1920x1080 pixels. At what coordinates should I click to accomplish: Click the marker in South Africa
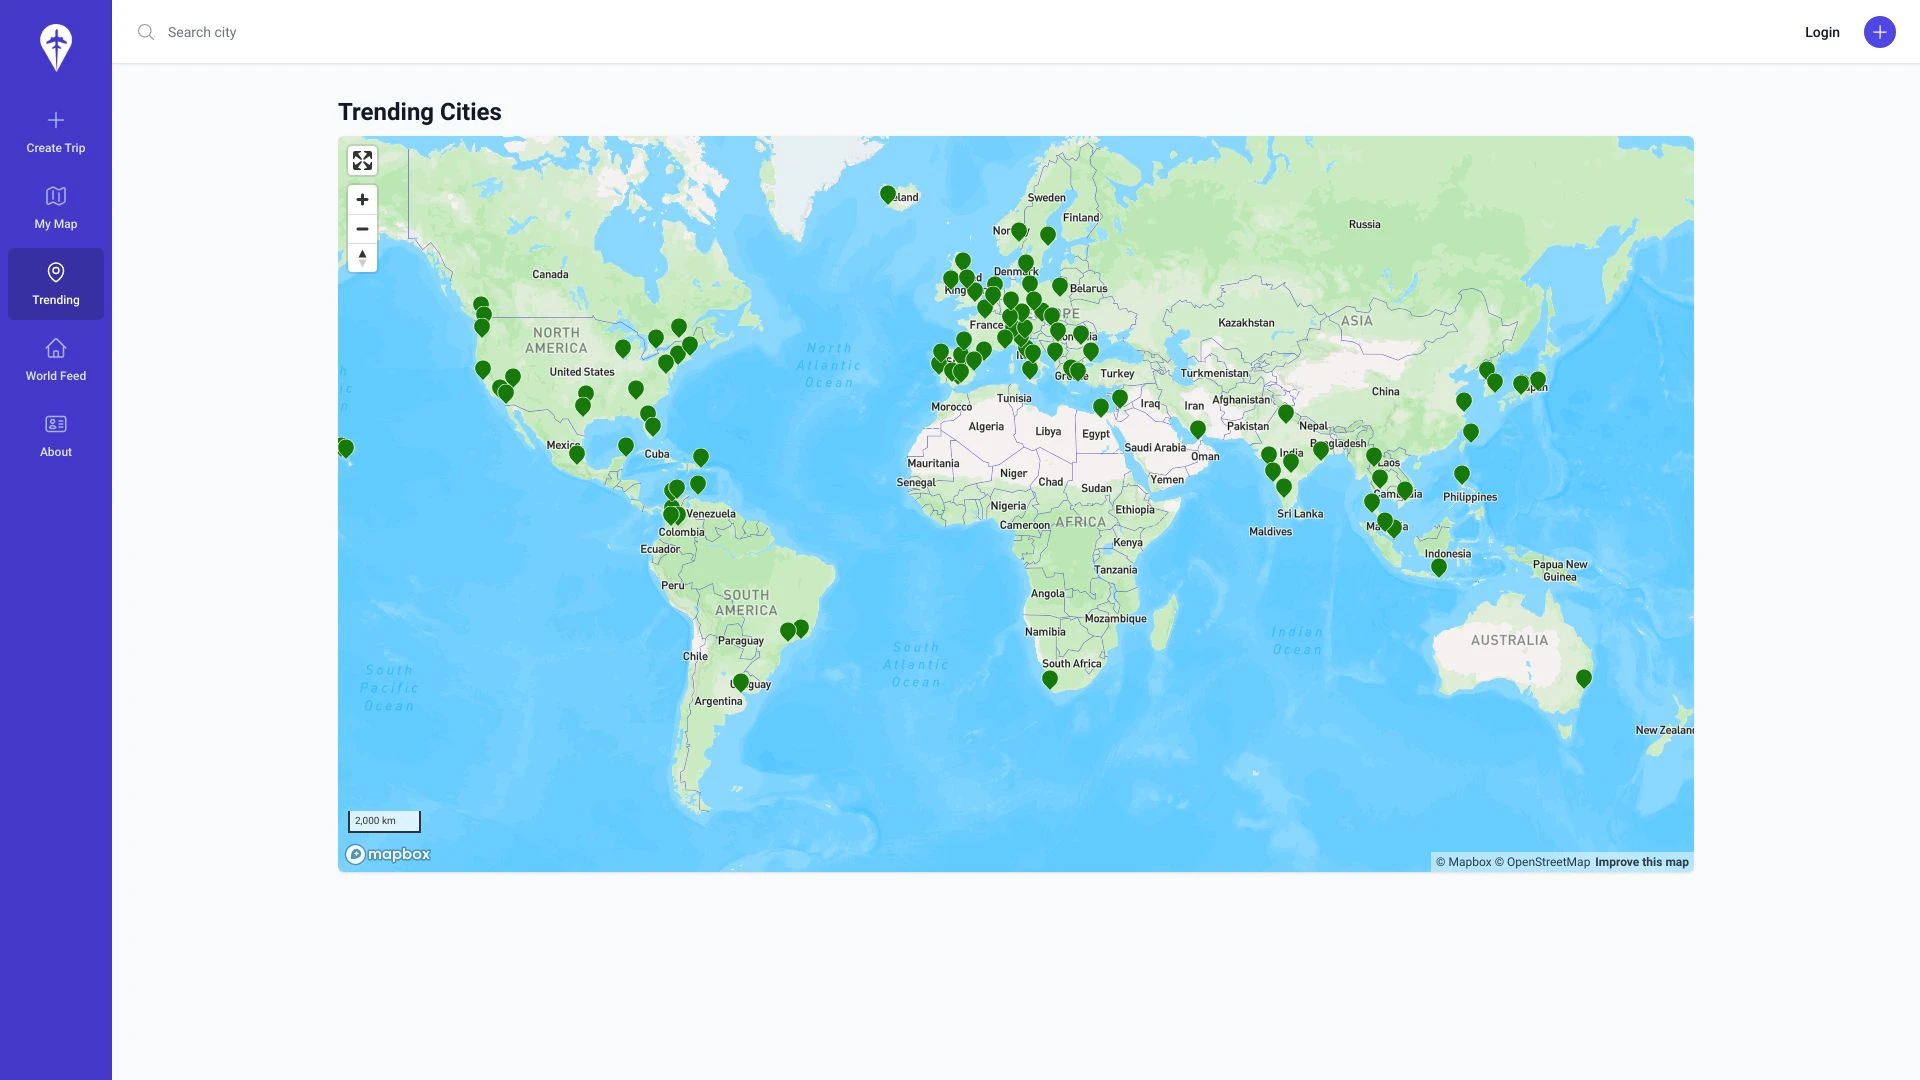(x=1050, y=679)
